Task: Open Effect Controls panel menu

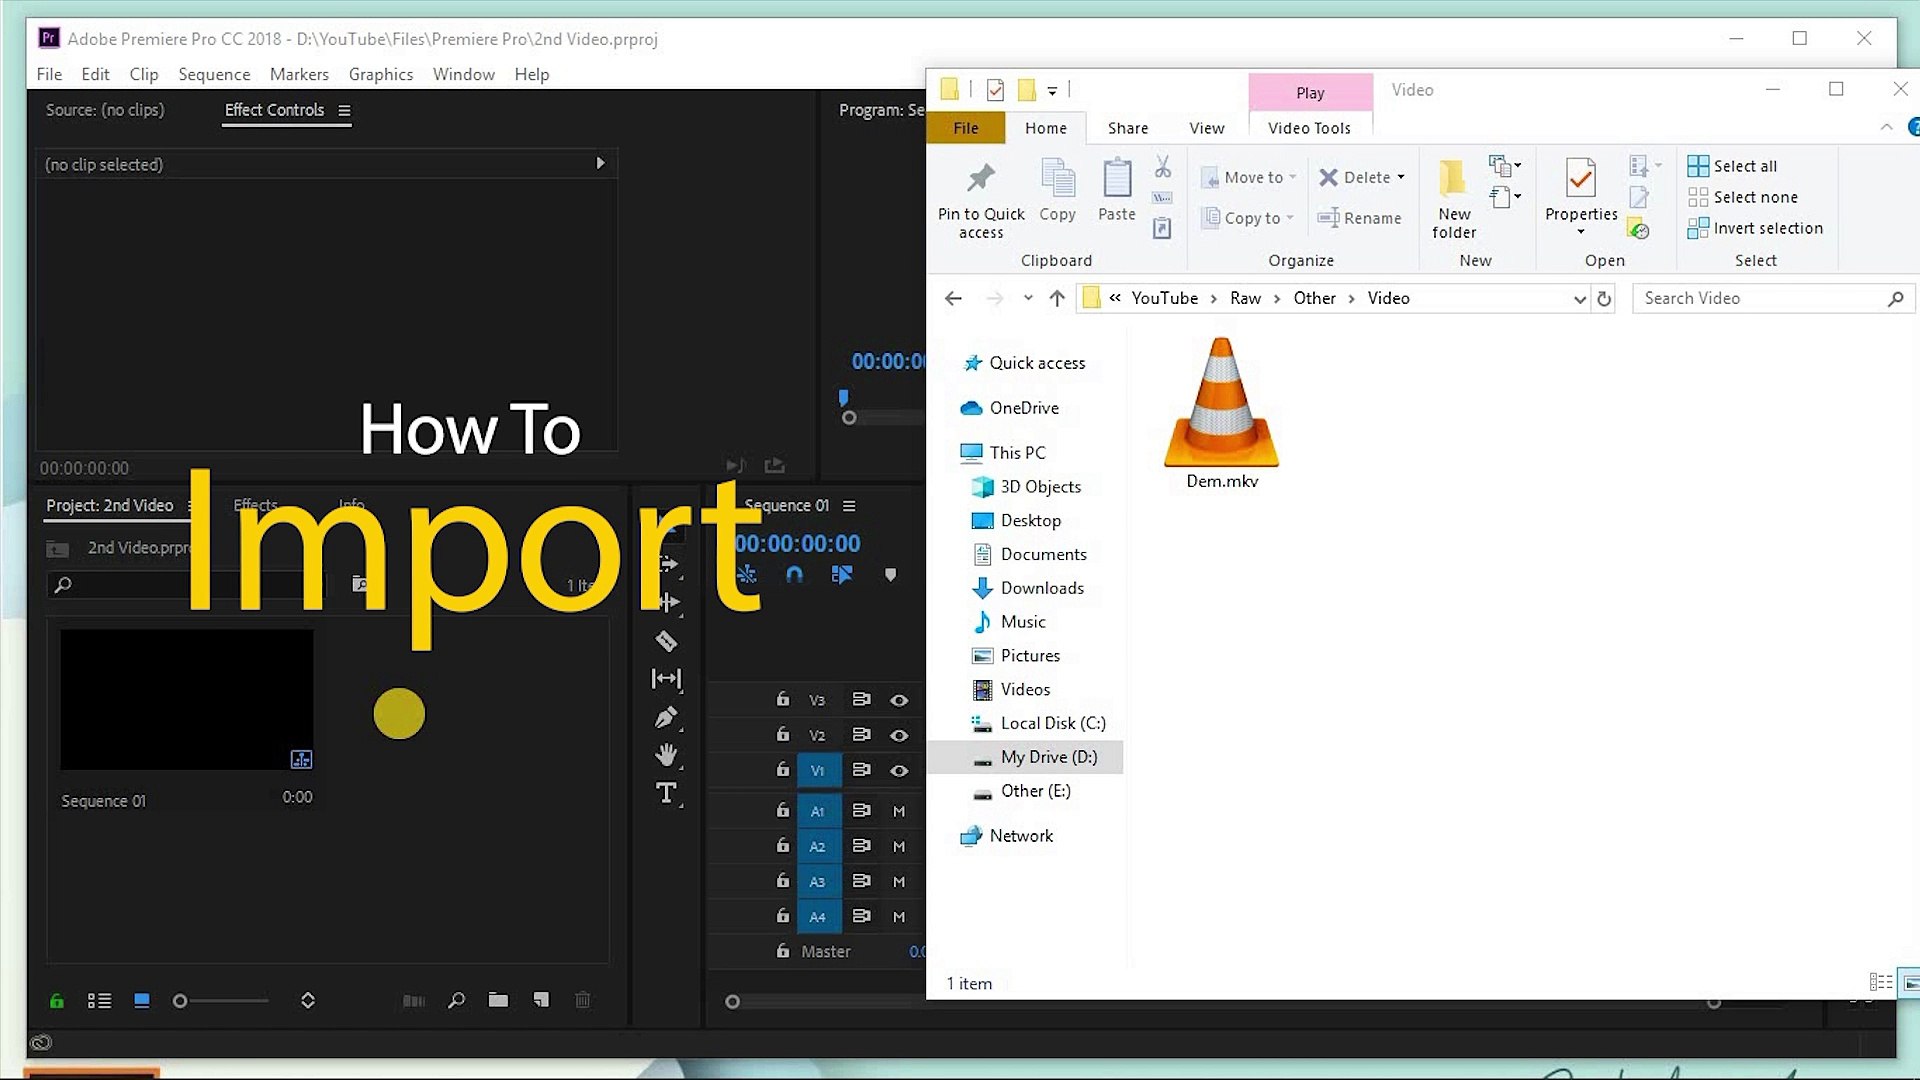Action: [344, 110]
